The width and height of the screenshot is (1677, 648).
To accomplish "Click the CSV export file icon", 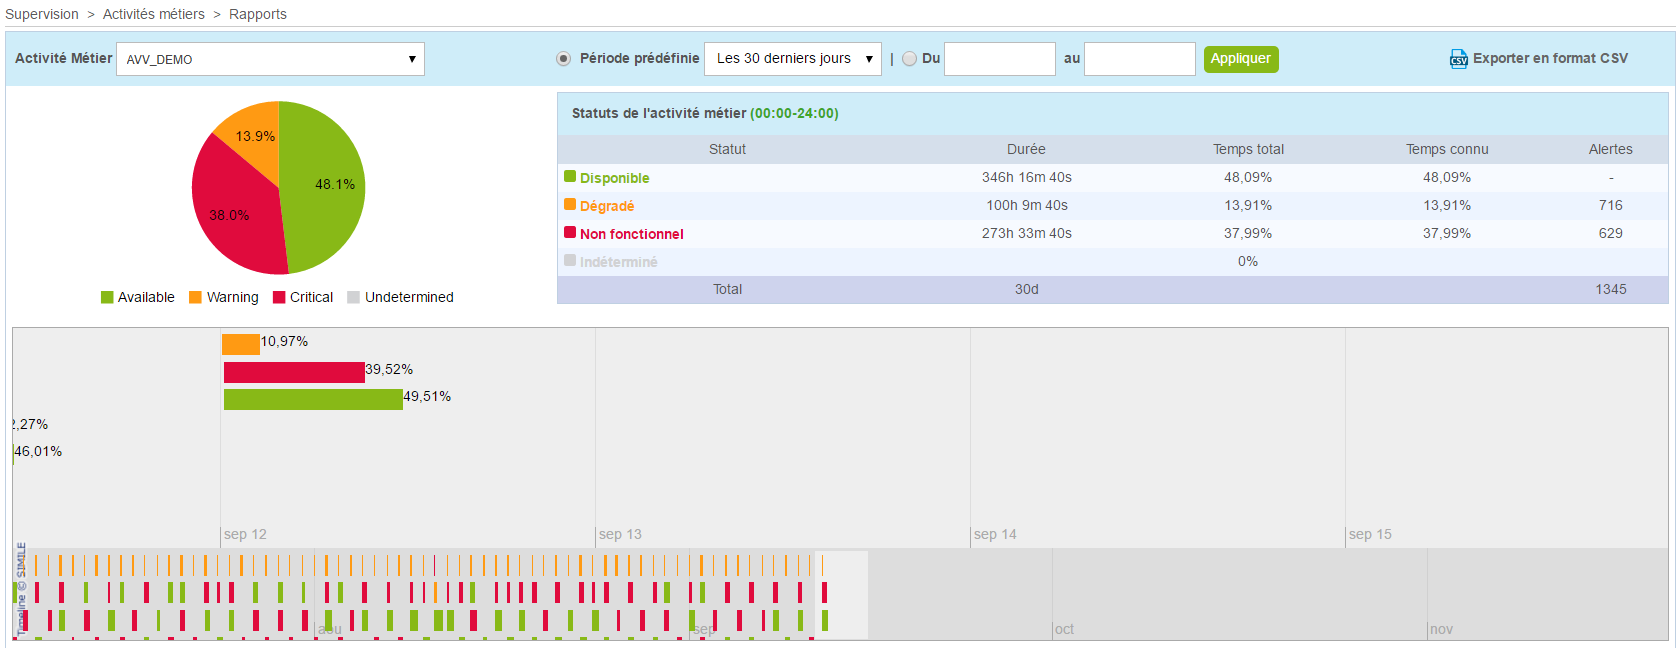I will 1458,59.
